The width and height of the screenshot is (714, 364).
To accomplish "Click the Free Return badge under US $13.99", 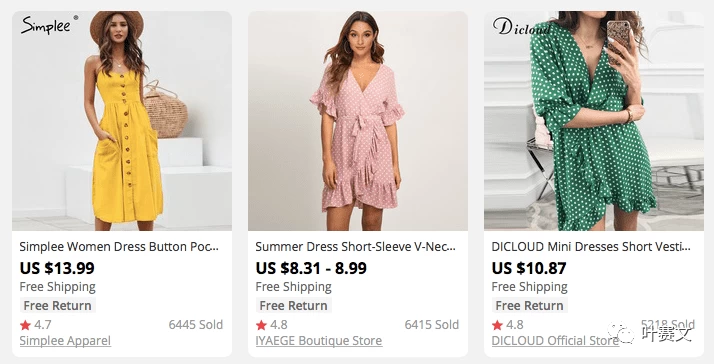I will (x=57, y=306).
